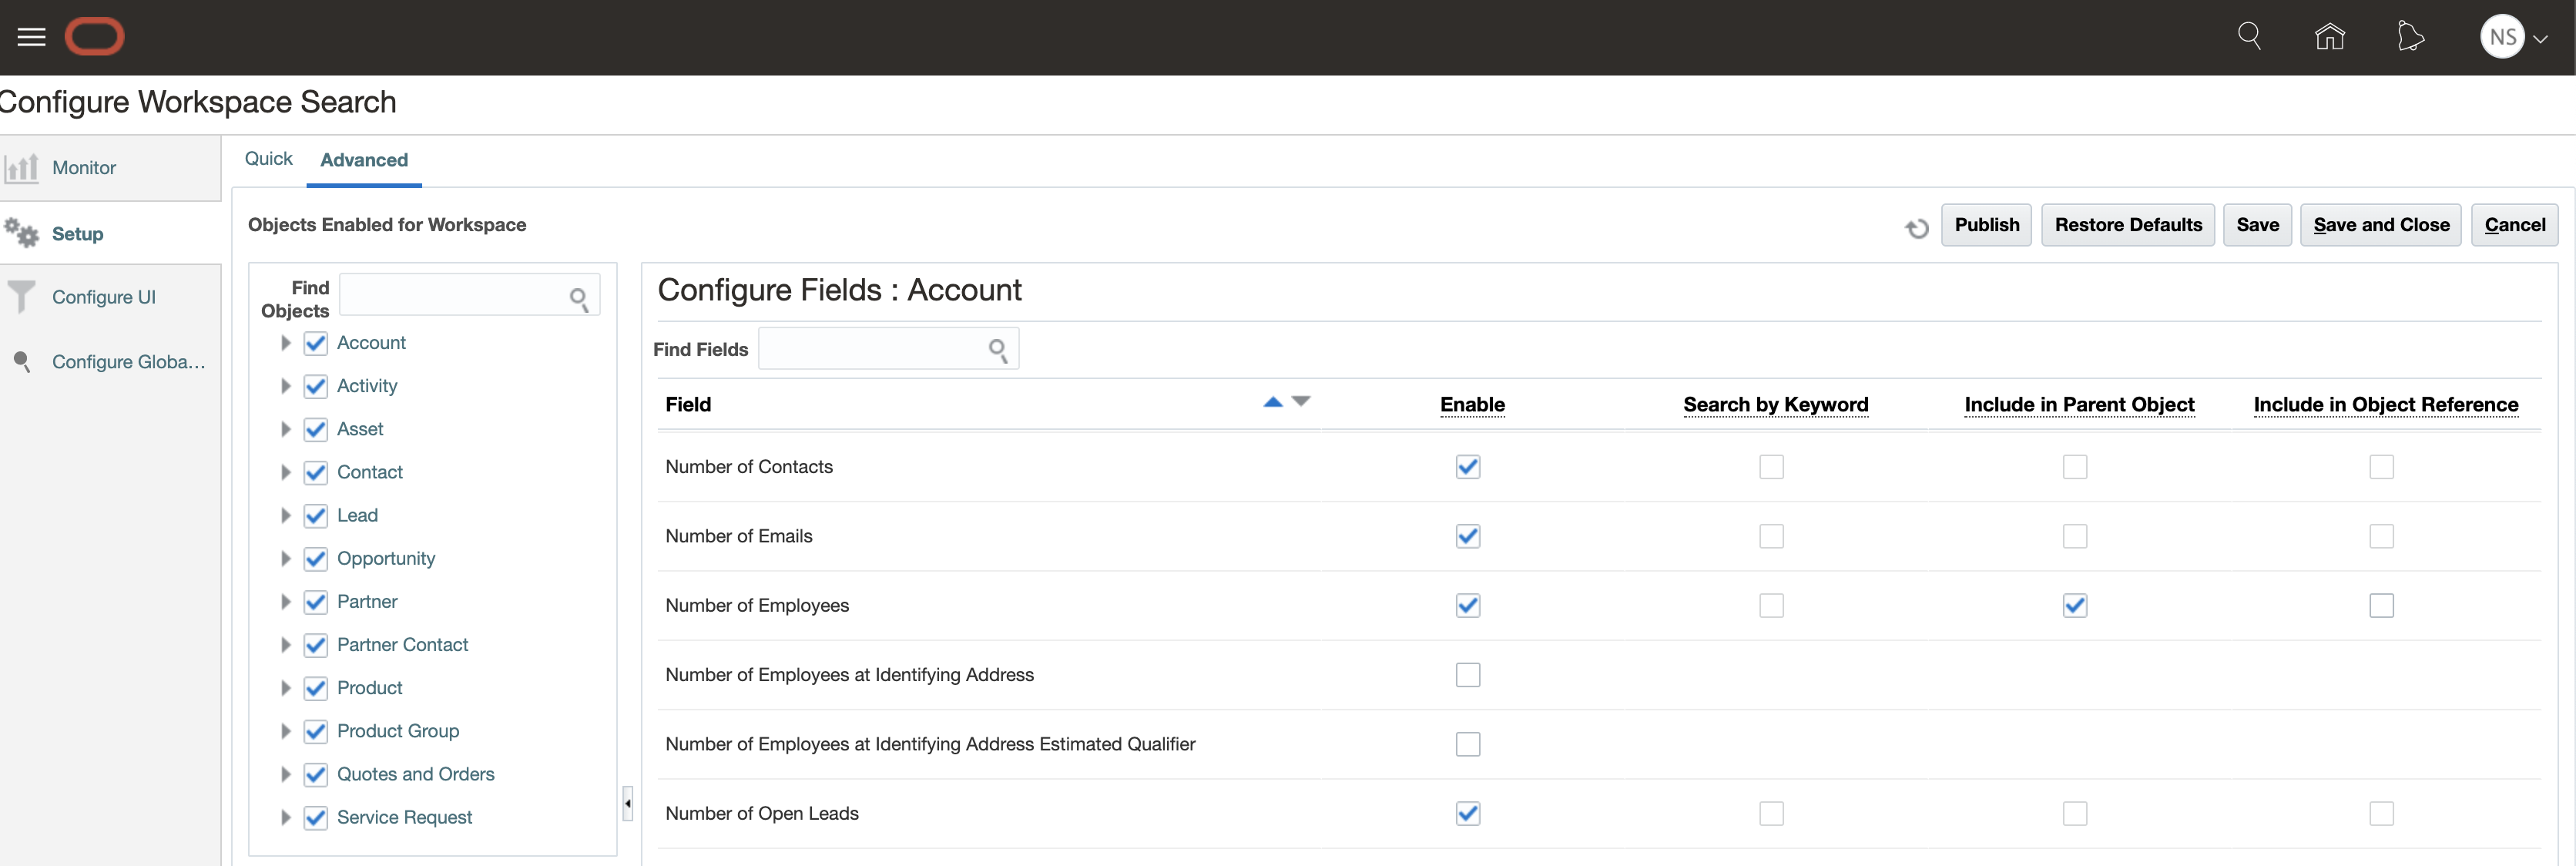2576x866 pixels.
Task: Click the refresh icon beside Publish
Action: pyautogui.click(x=1916, y=228)
